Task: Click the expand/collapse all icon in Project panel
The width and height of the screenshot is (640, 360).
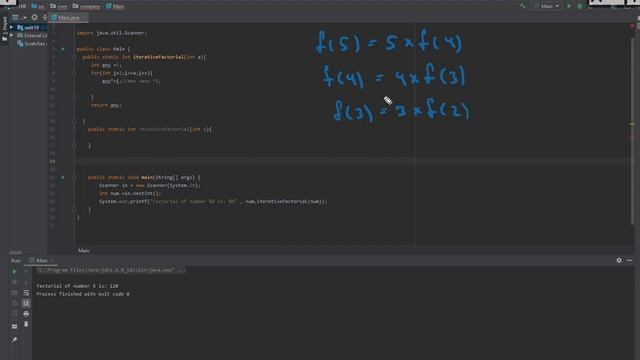Action: (44, 18)
